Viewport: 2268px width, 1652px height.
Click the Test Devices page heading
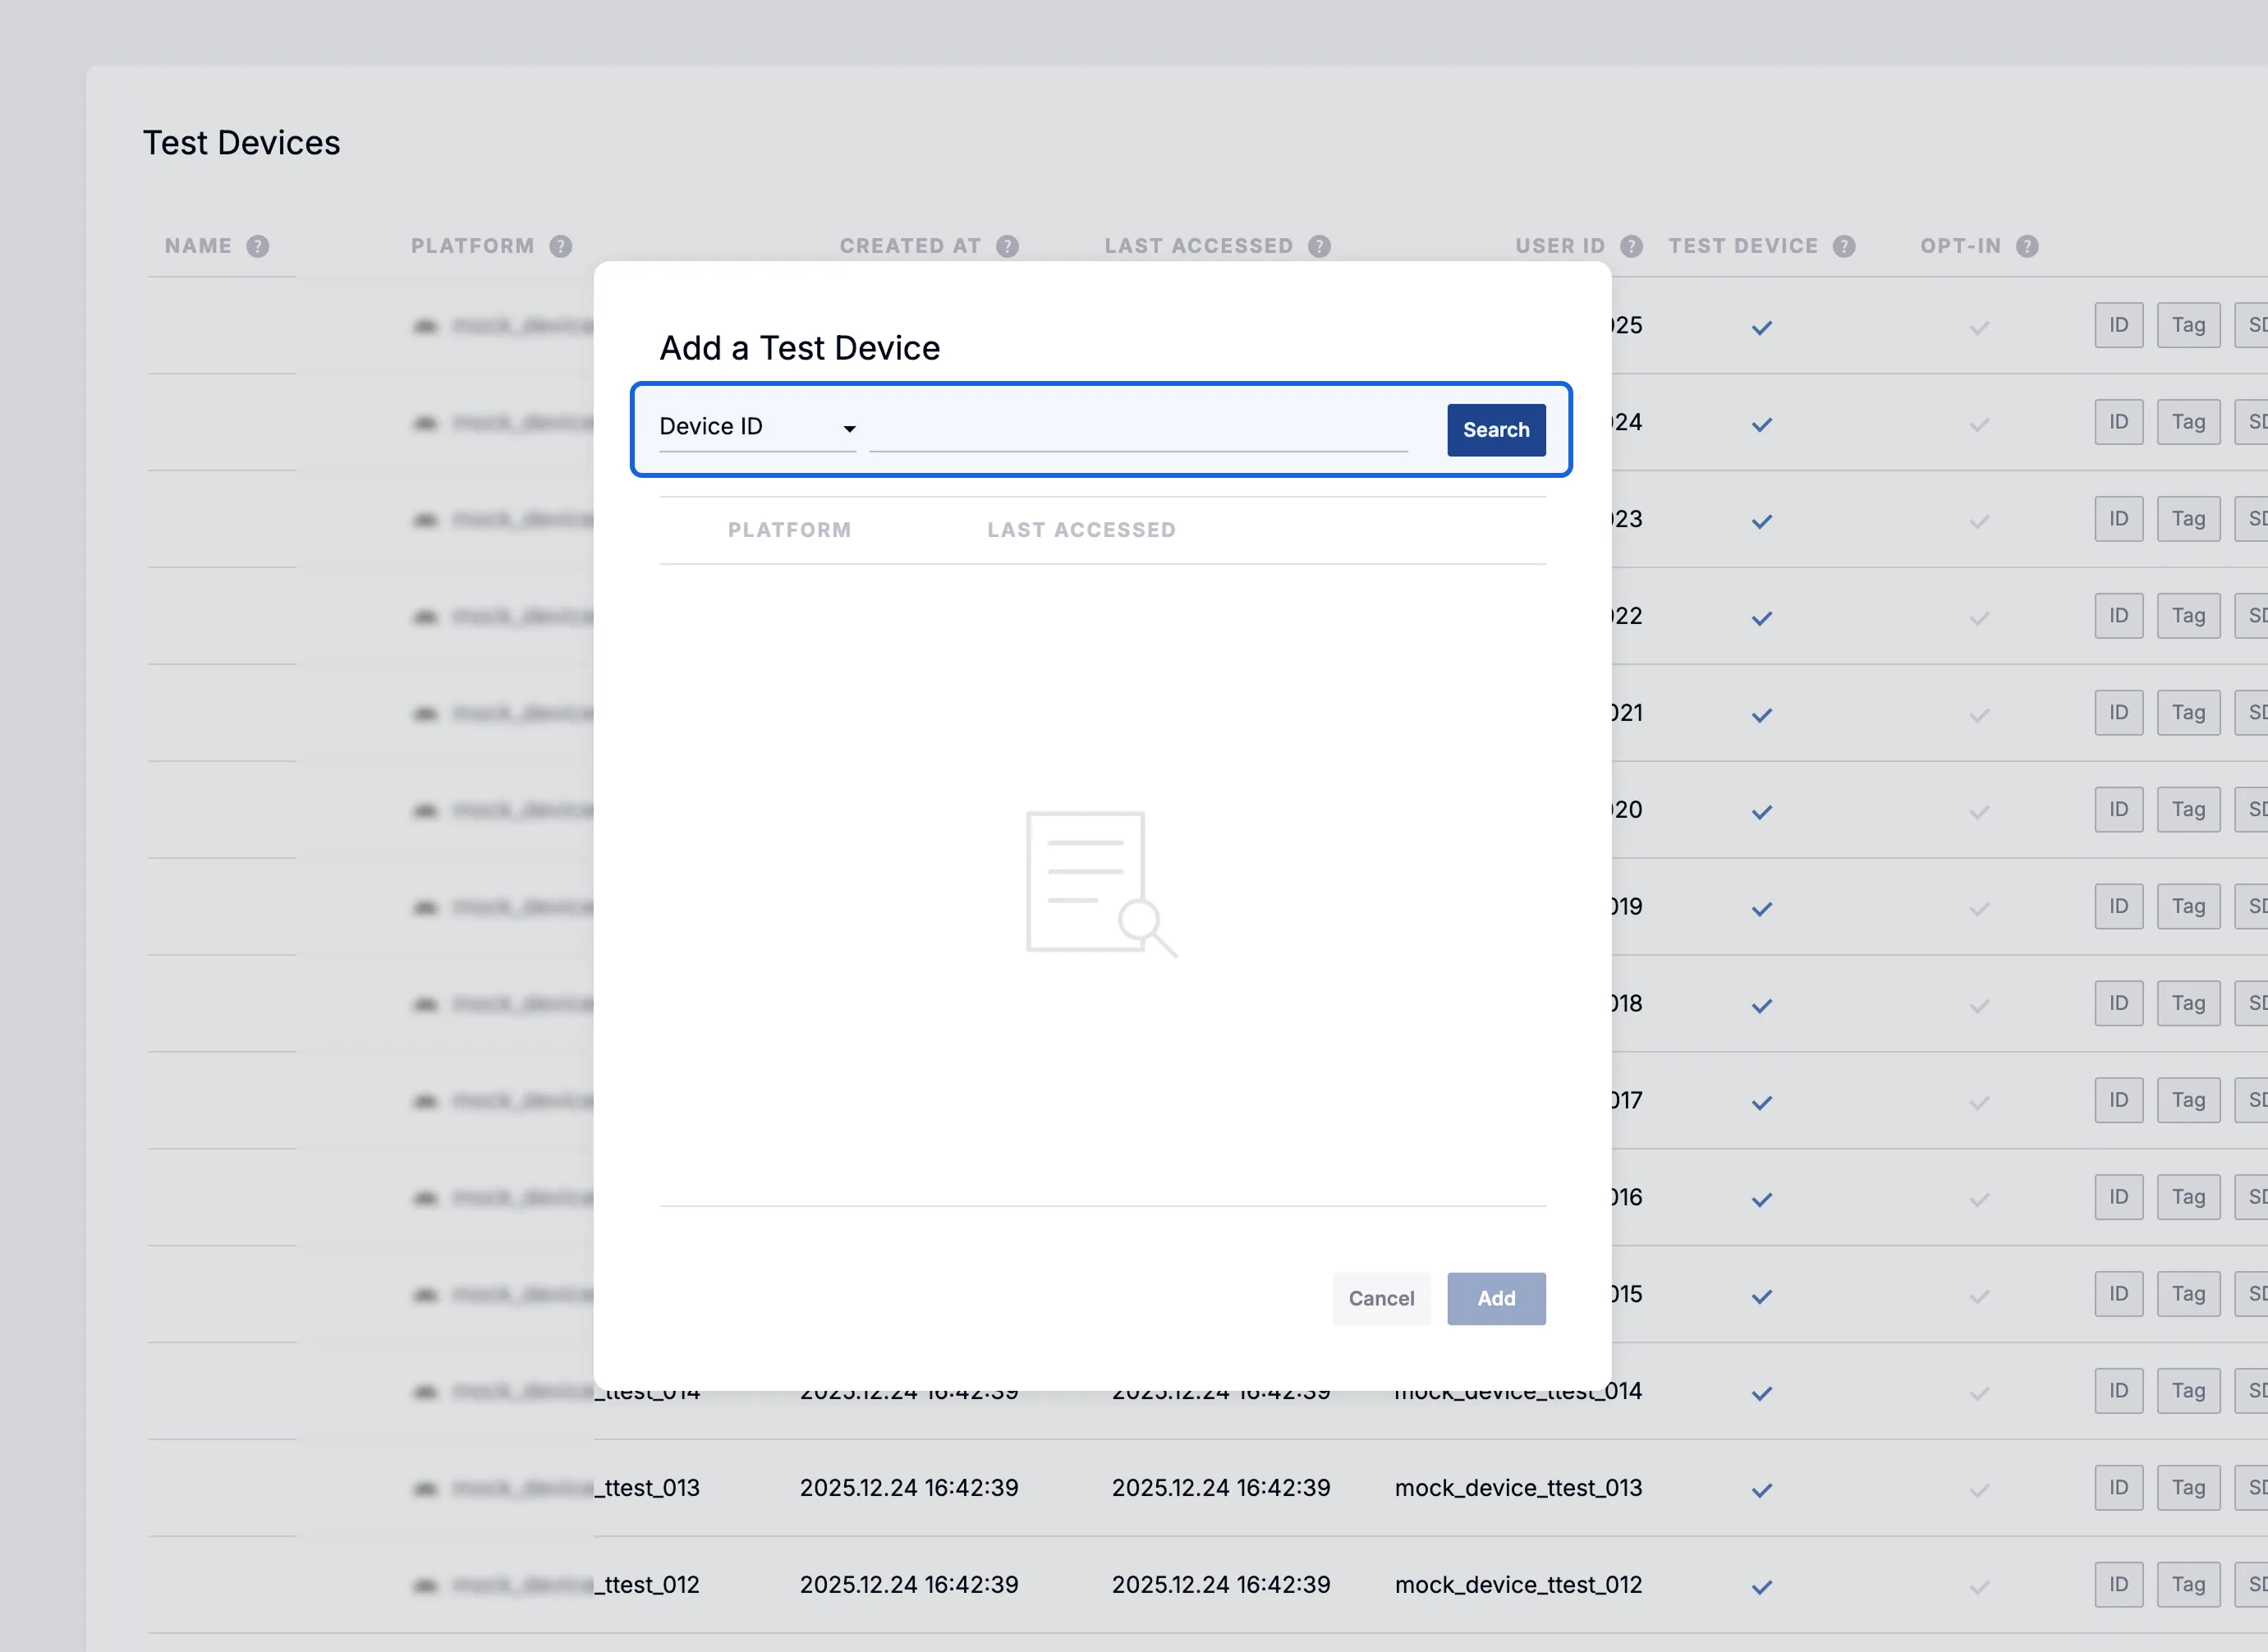tap(241, 143)
